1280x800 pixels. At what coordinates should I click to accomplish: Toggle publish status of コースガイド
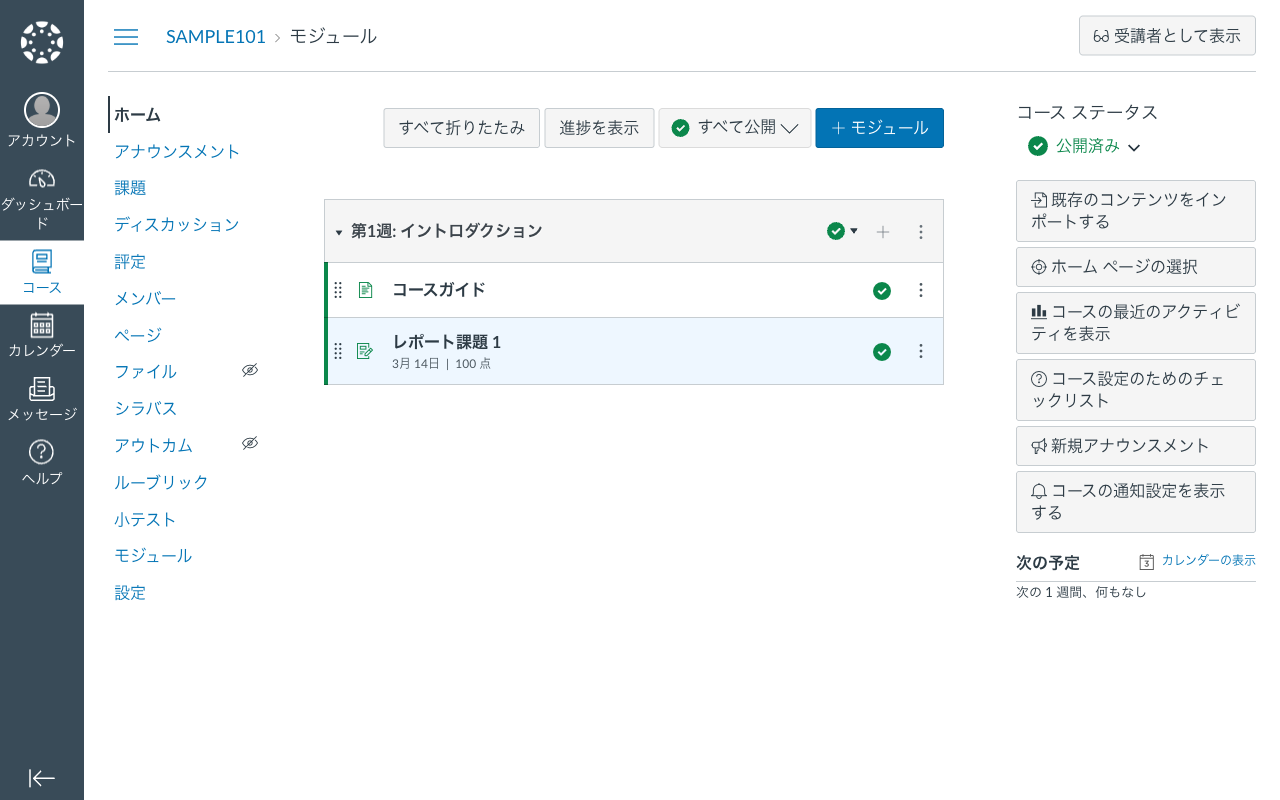click(882, 290)
